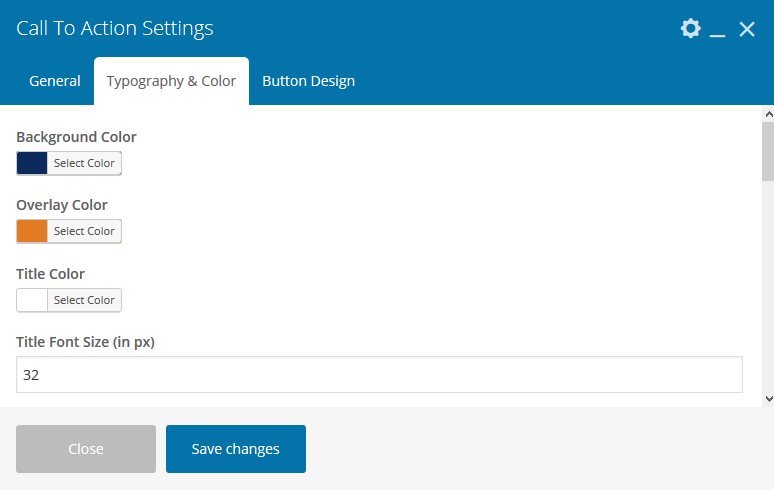Open the settings gear in dialog header
Viewport: 774px width, 490px height.
point(690,29)
